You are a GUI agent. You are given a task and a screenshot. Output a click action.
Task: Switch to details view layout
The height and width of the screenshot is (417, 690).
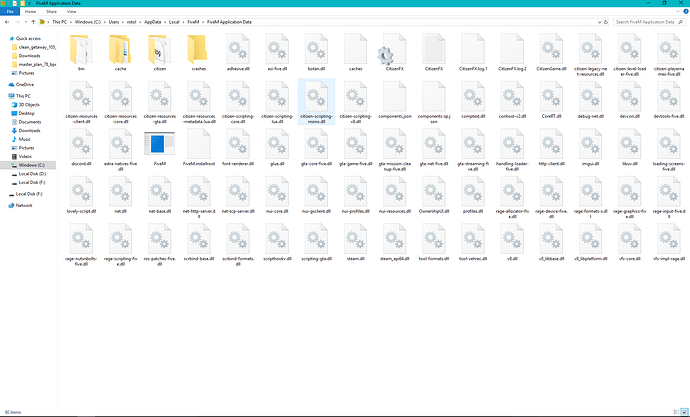point(676,413)
